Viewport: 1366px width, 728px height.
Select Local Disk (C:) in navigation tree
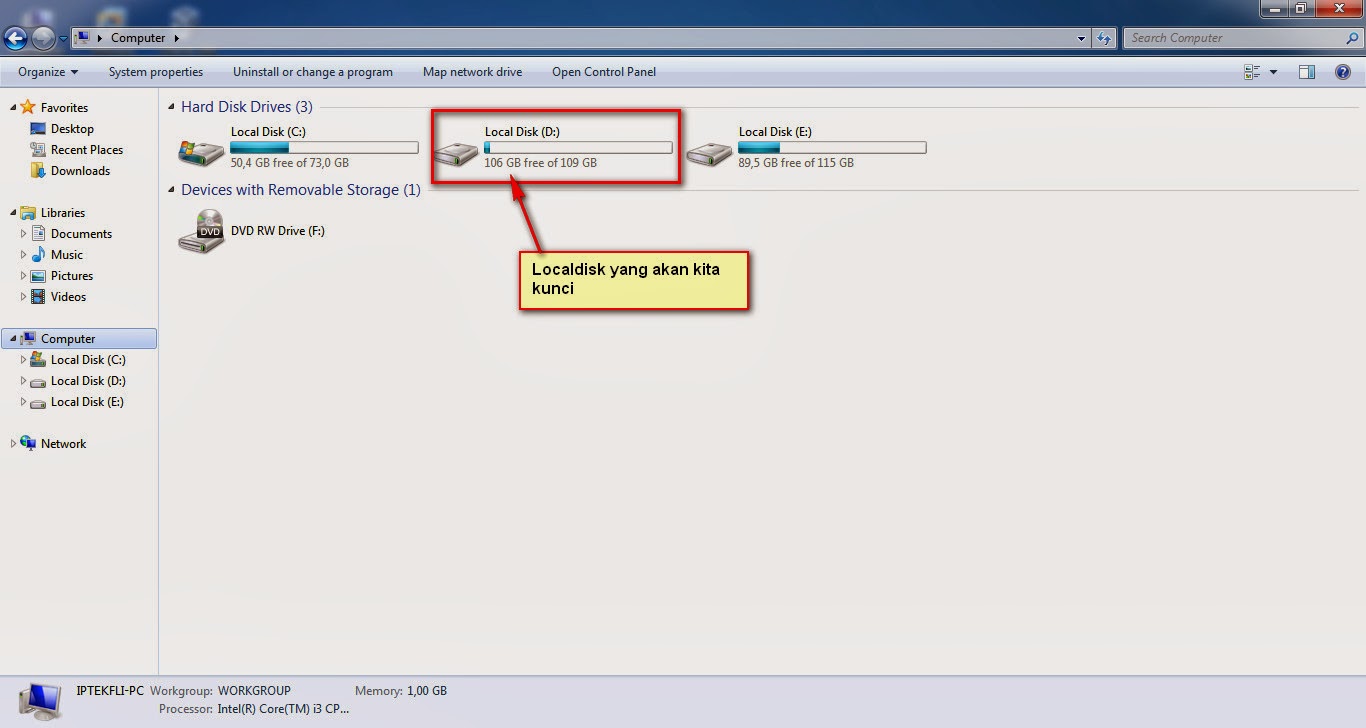[88, 360]
